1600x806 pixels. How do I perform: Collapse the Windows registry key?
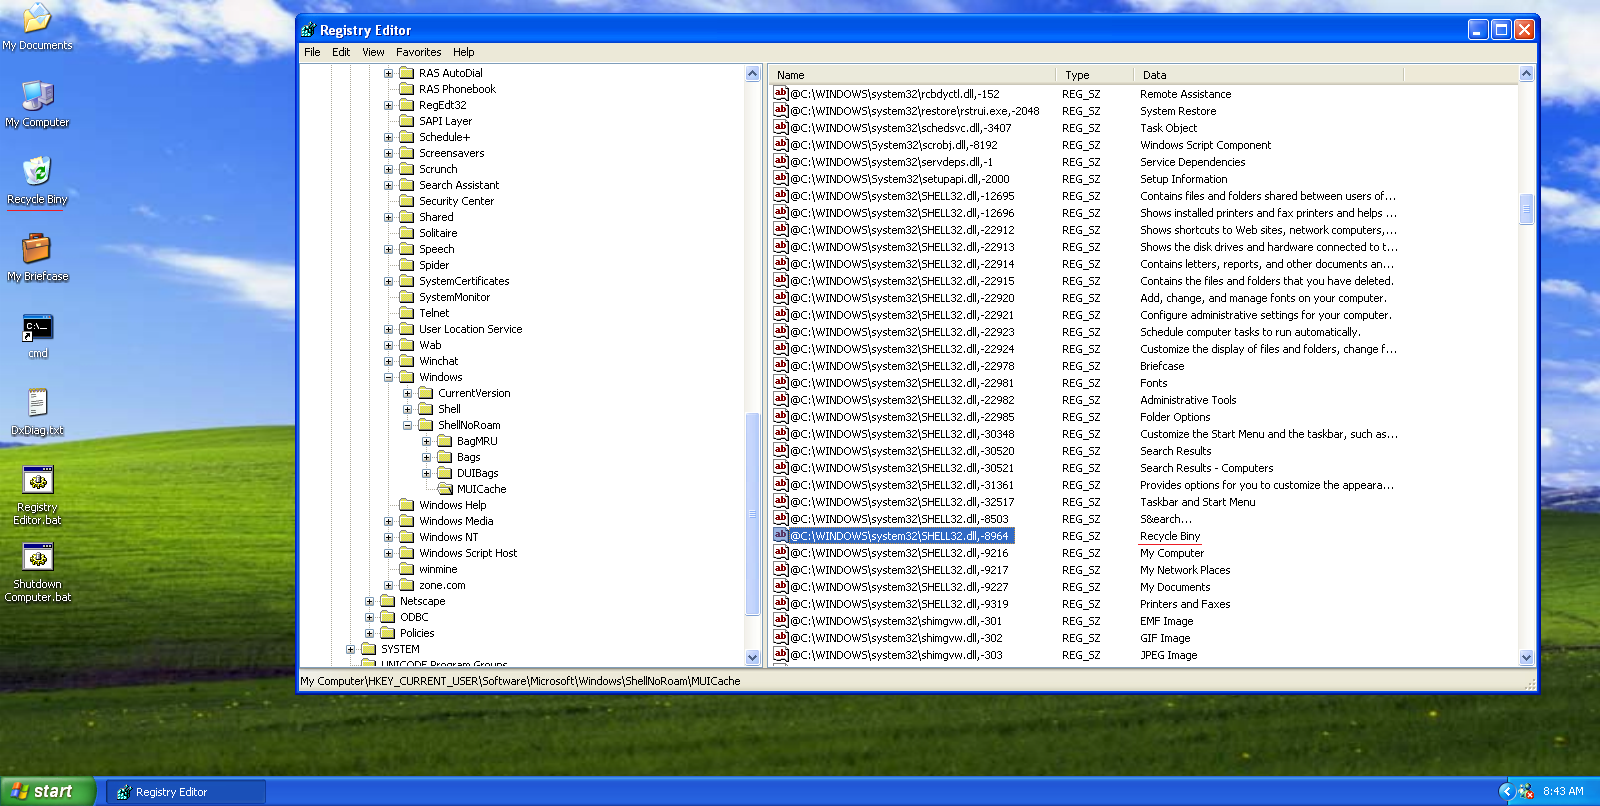point(389,377)
